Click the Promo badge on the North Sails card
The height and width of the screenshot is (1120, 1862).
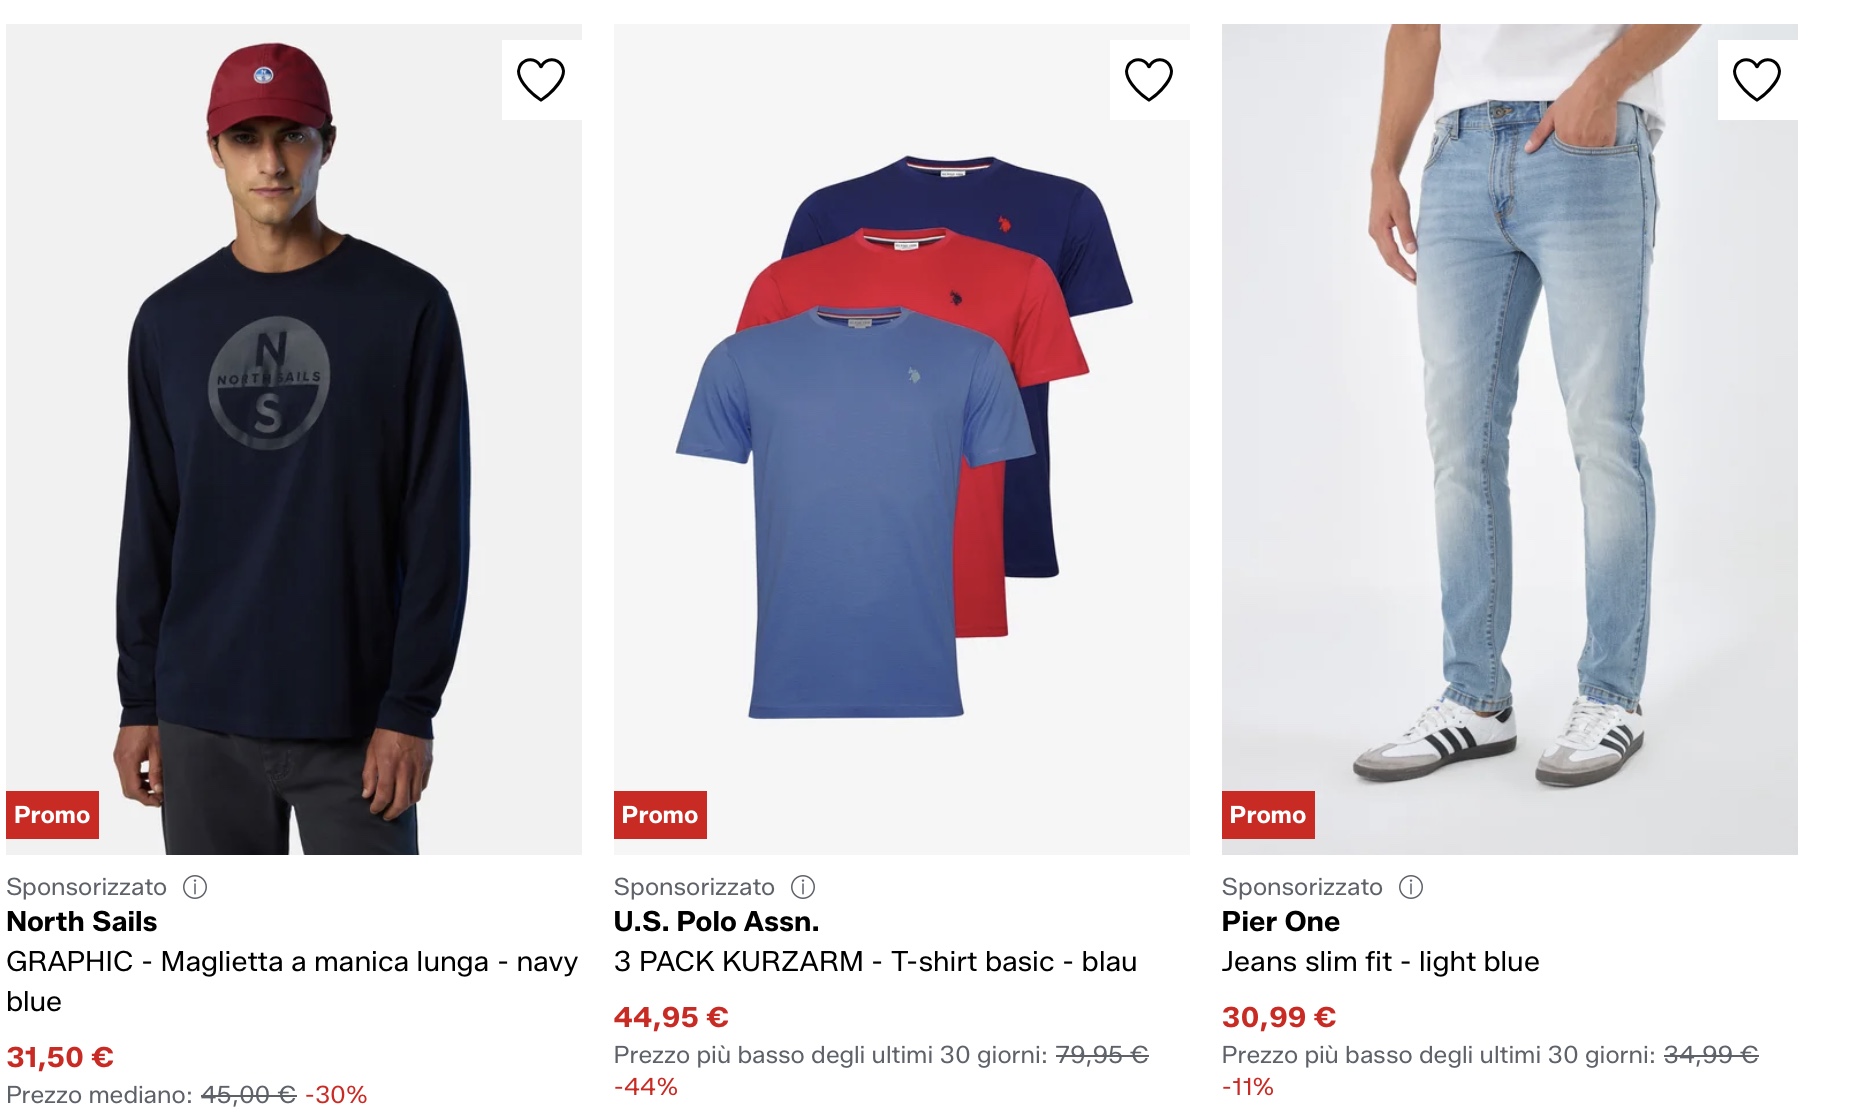[x=52, y=814]
